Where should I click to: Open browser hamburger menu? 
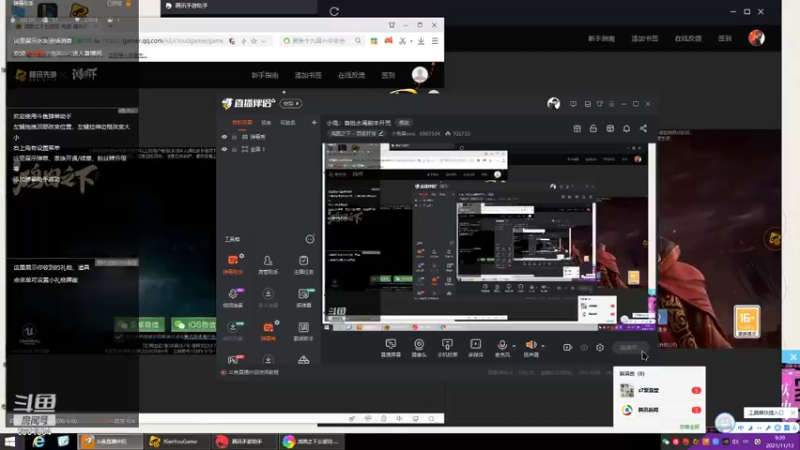coord(435,41)
